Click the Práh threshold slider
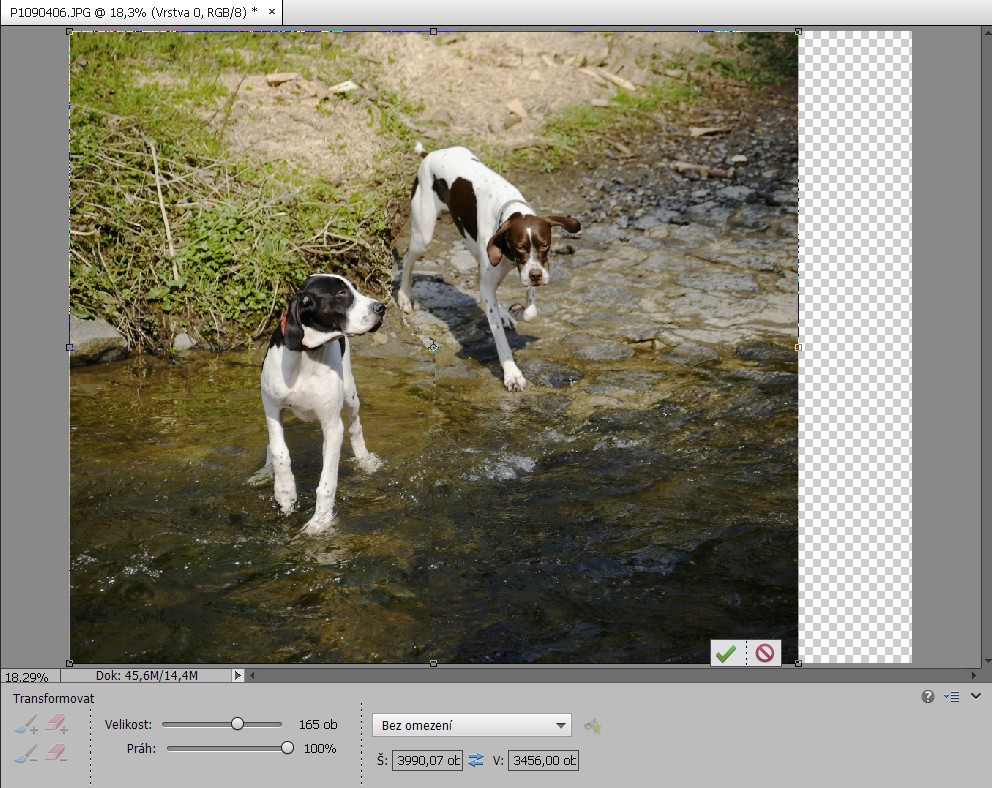The image size is (992, 788). coord(287,748)
